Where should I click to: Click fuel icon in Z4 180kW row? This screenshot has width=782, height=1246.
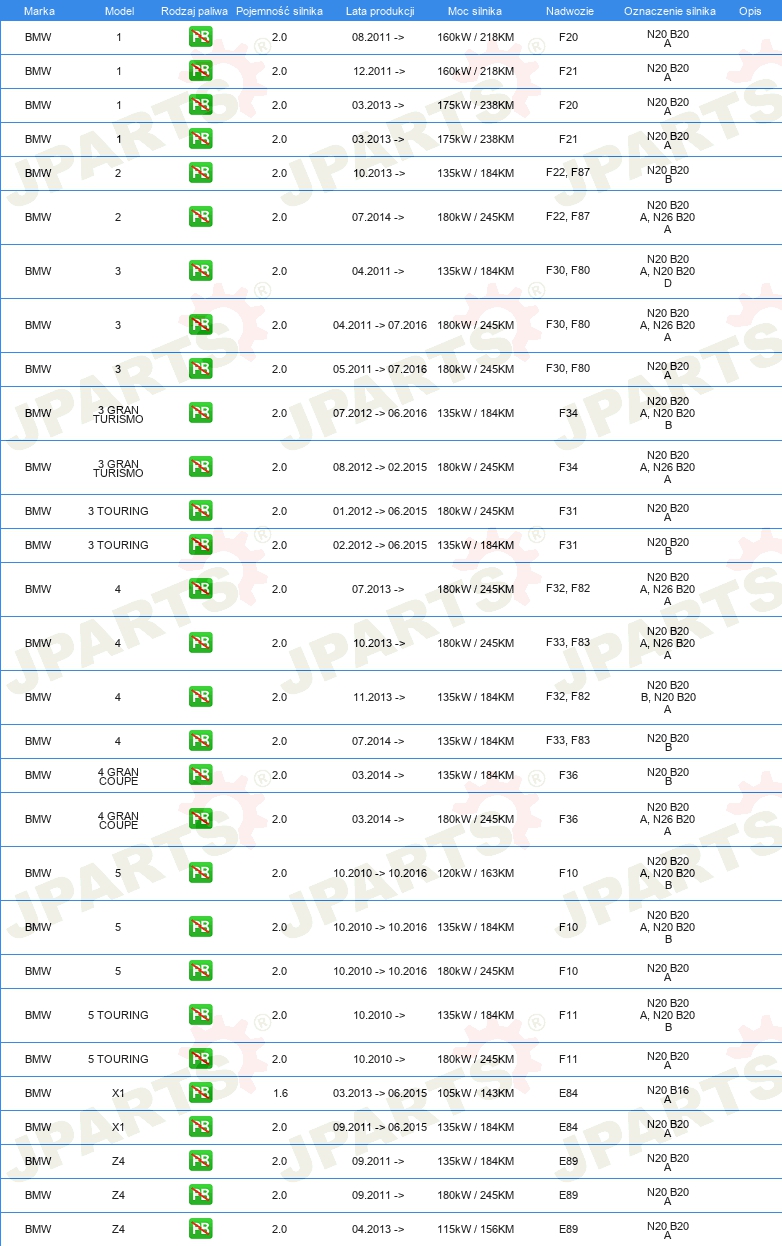(200, 1195)
